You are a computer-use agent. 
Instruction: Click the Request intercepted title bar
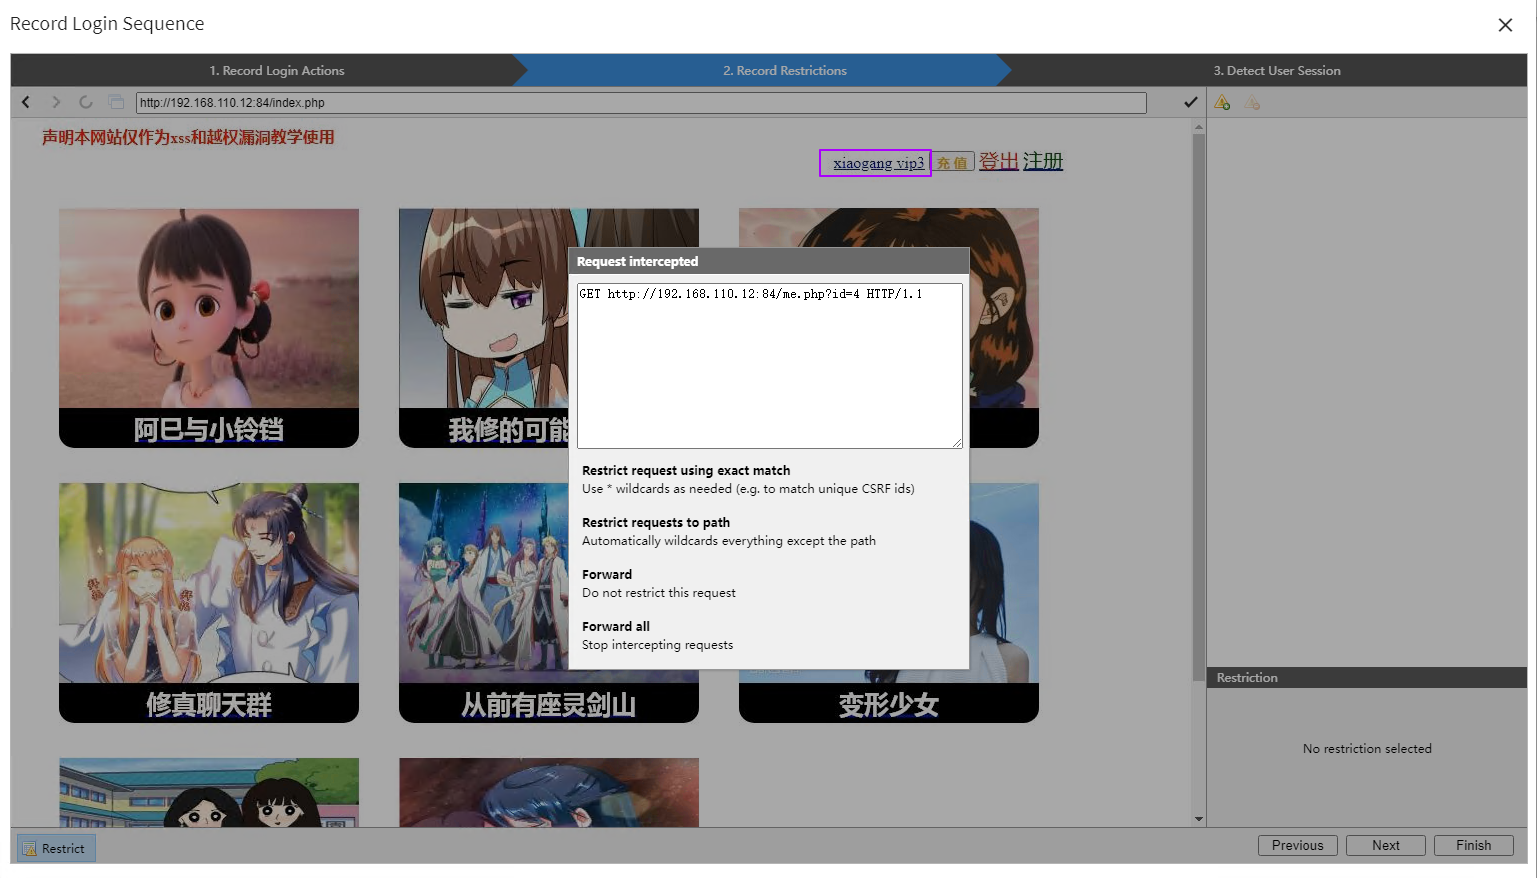point(769,261)
